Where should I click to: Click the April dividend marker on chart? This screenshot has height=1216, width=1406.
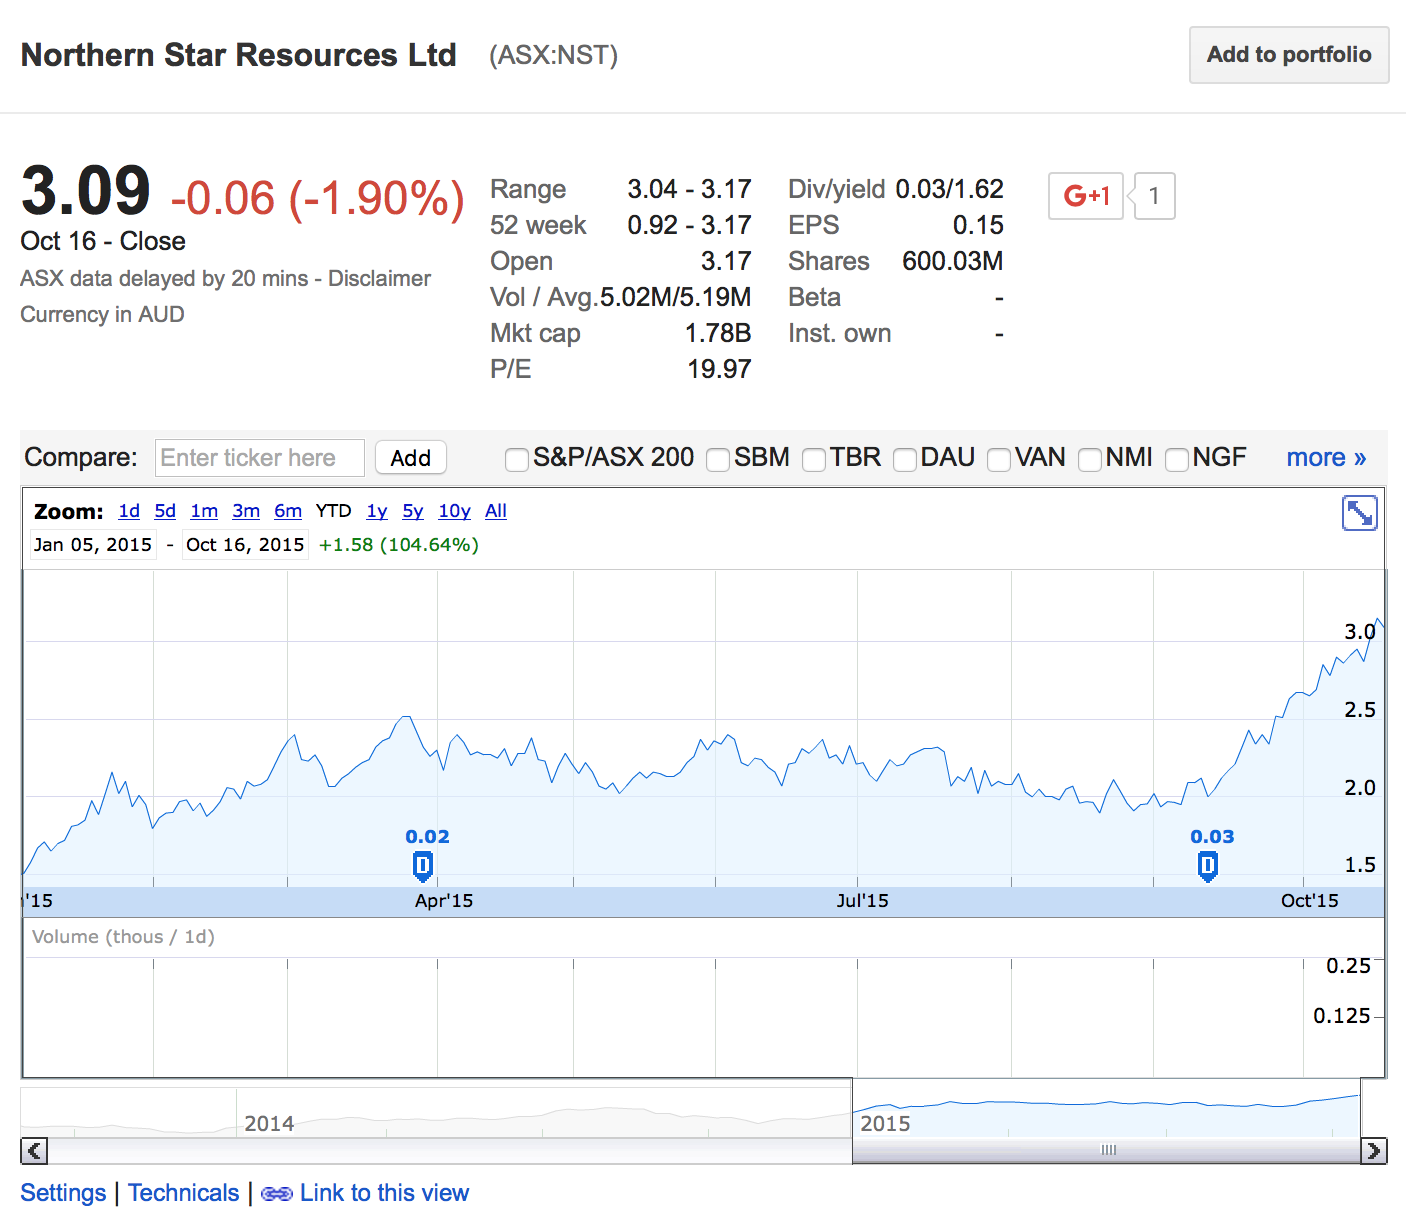[x=423, y=865]
